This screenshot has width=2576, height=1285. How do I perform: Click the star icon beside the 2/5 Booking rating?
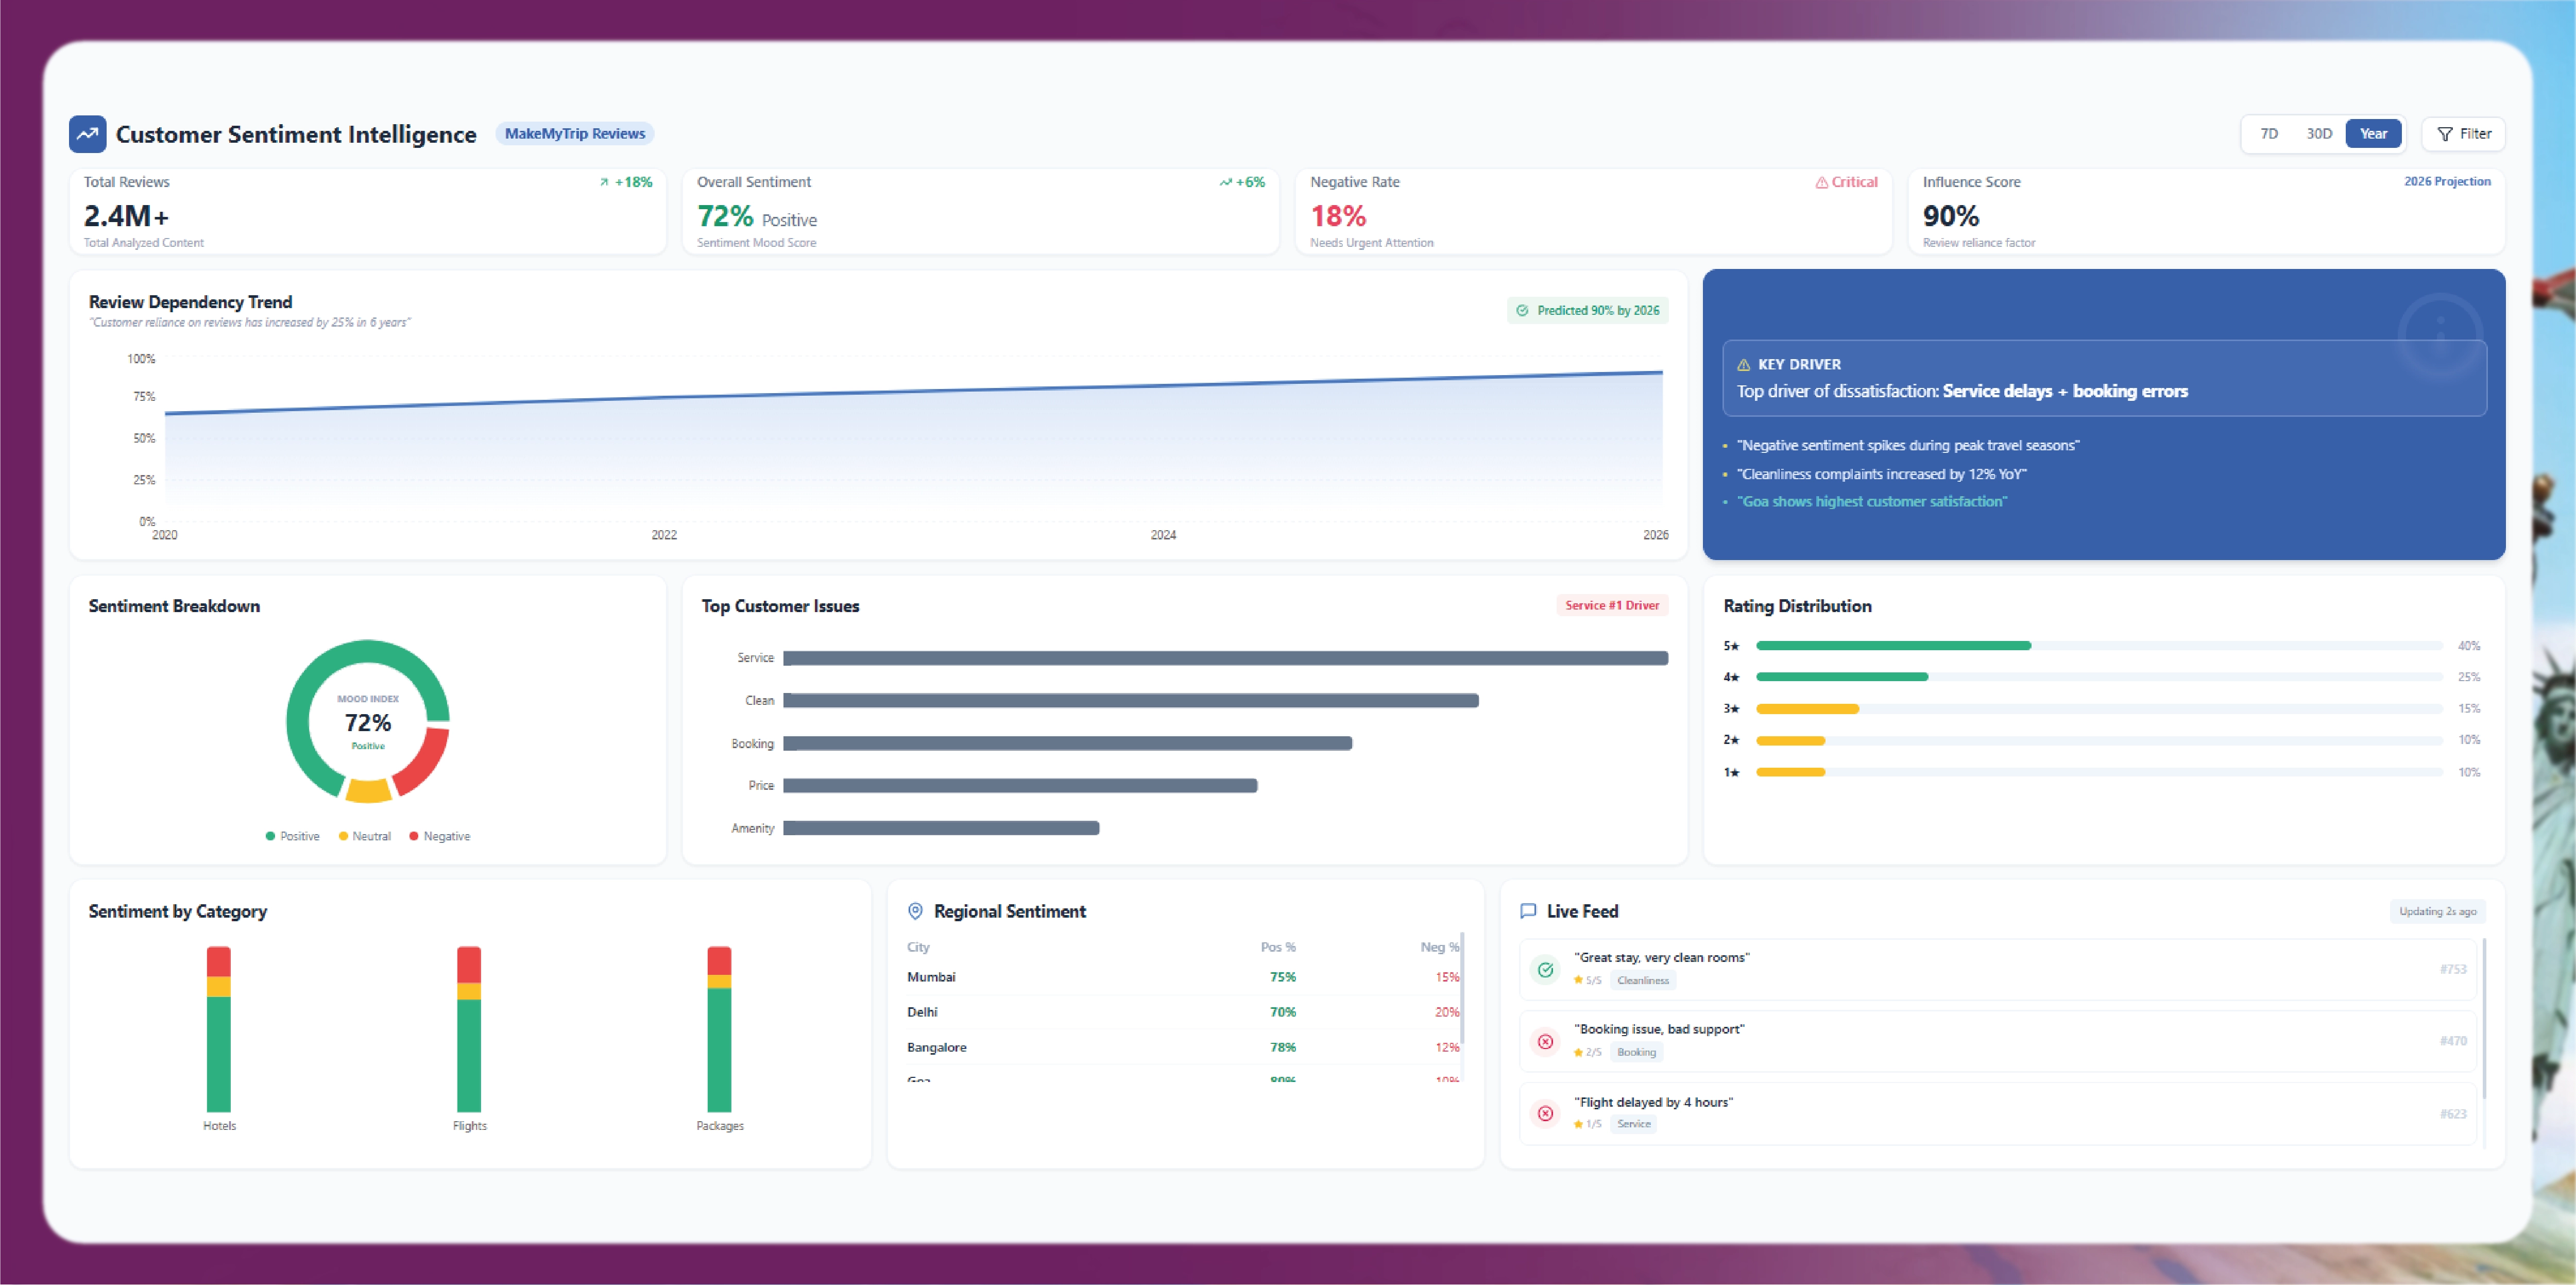click(1578, 1052)
